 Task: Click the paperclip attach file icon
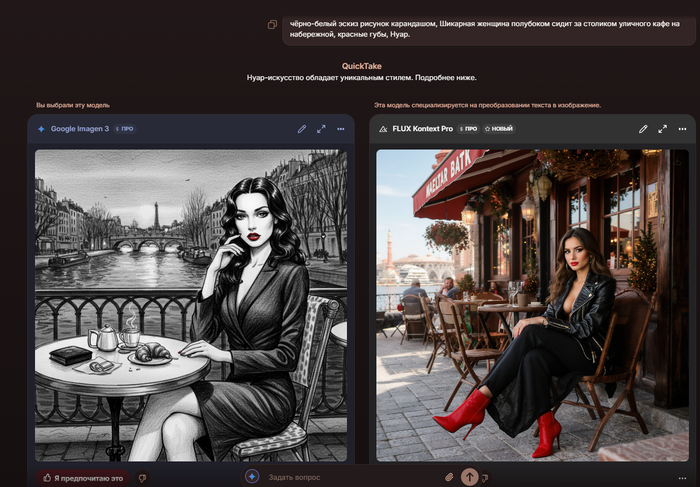pos(449,477)
